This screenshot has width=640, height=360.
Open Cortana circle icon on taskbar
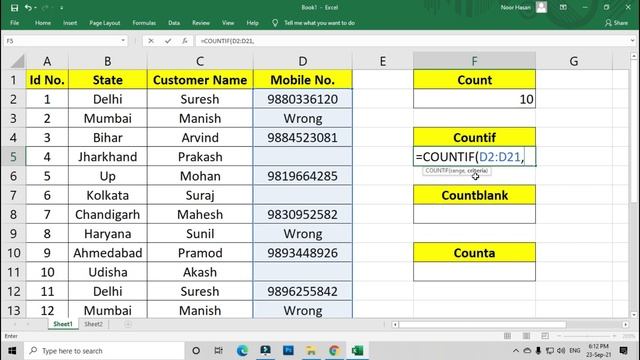[x=196, y=351]
